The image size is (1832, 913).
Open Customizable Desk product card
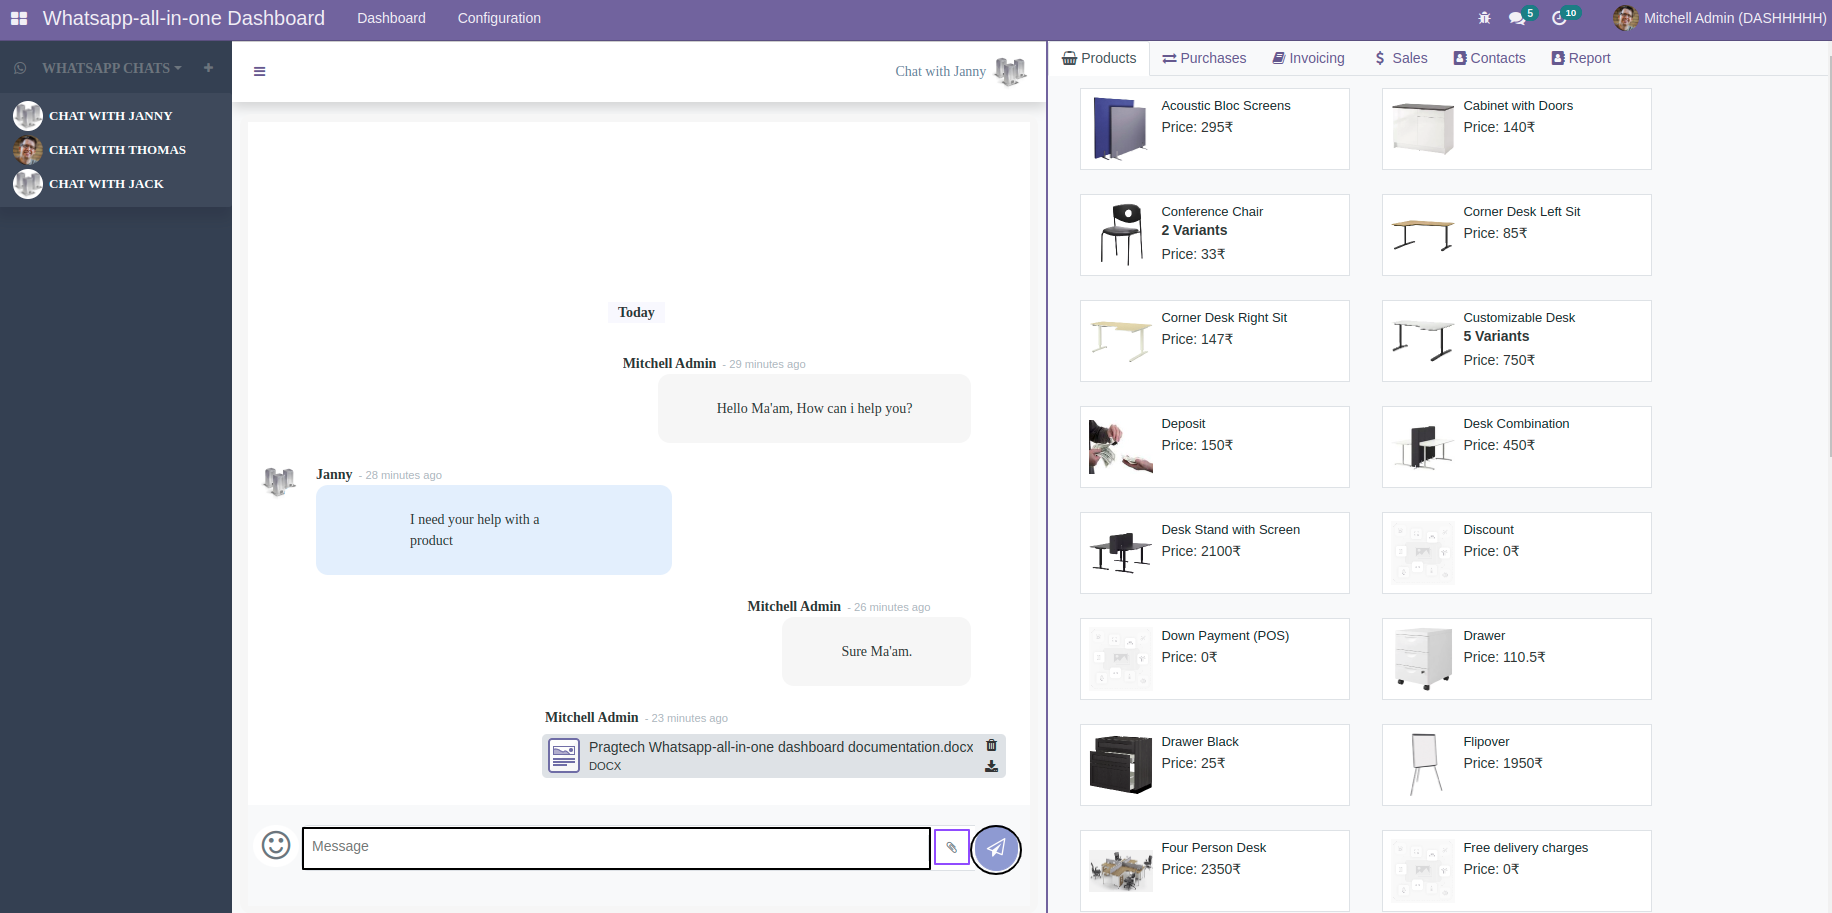[1516, 341]
